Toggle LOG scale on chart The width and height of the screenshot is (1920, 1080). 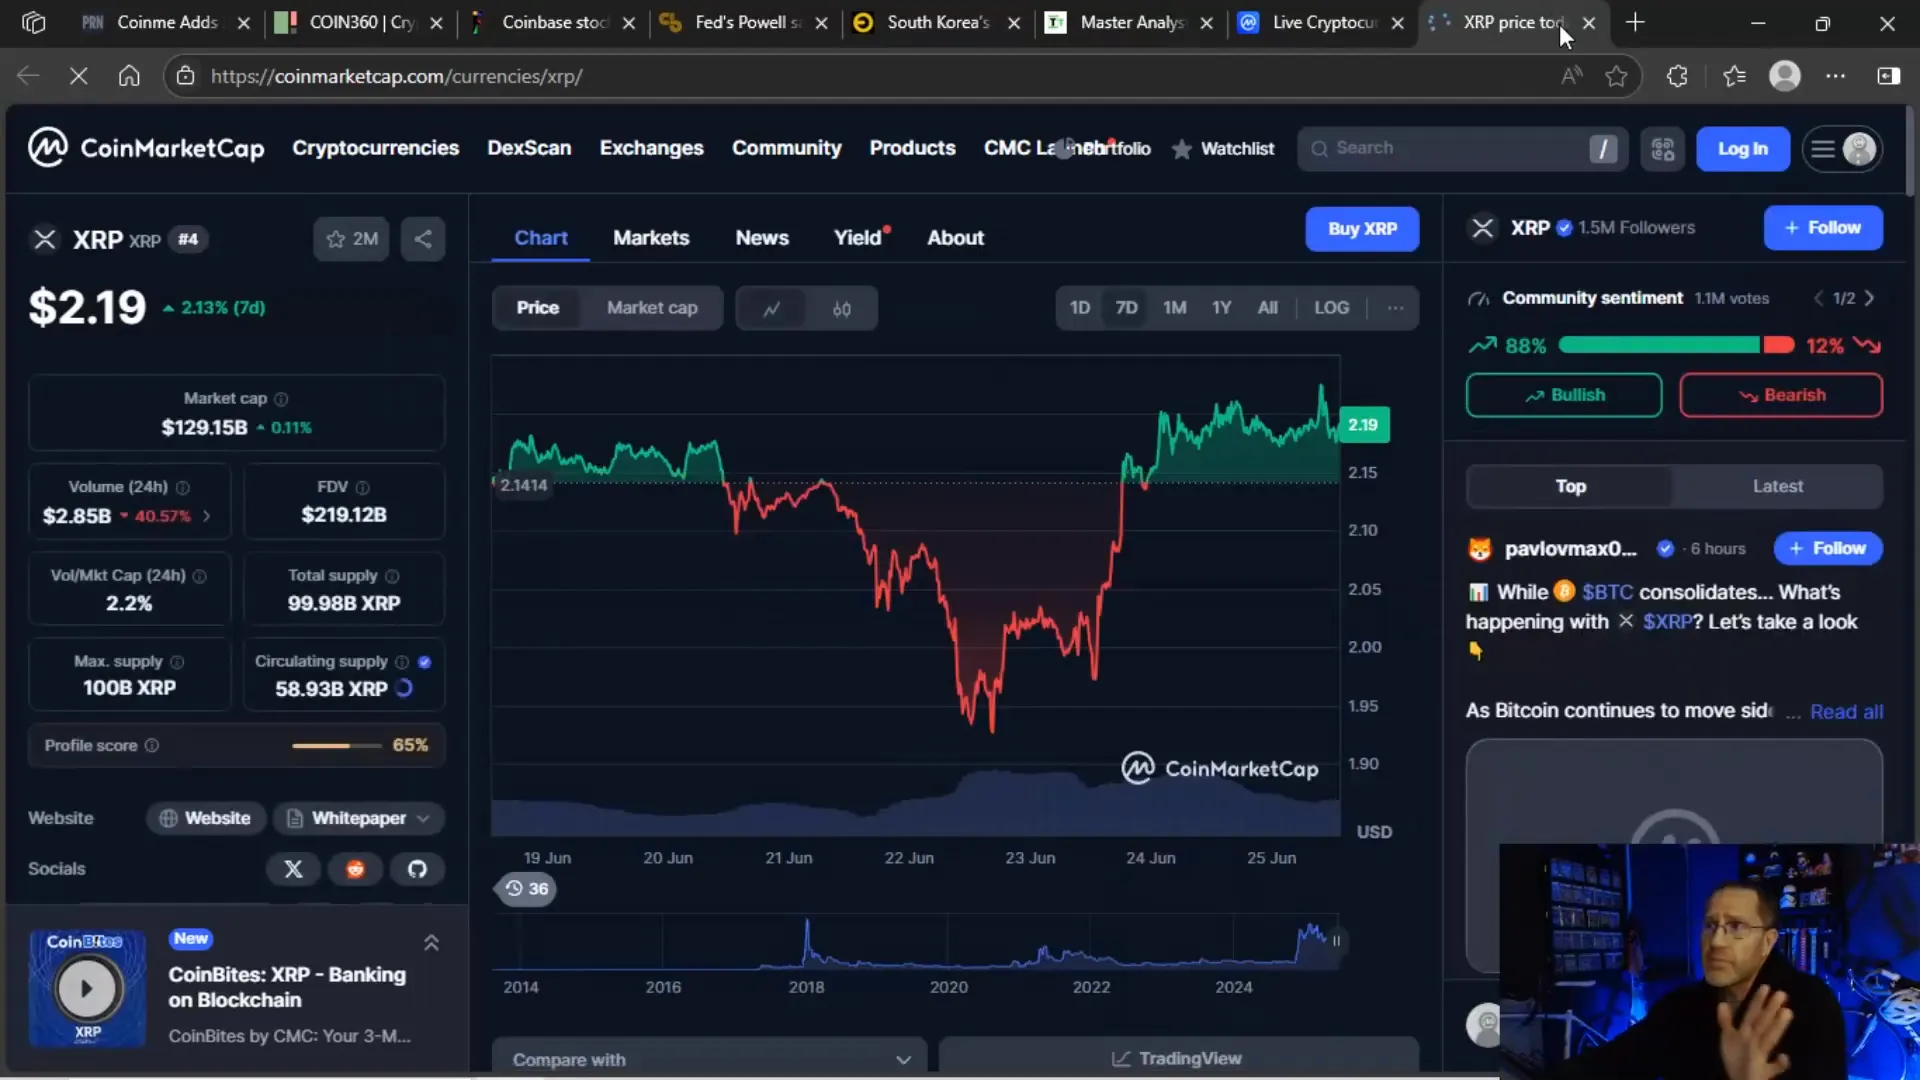coord(1331,308)
